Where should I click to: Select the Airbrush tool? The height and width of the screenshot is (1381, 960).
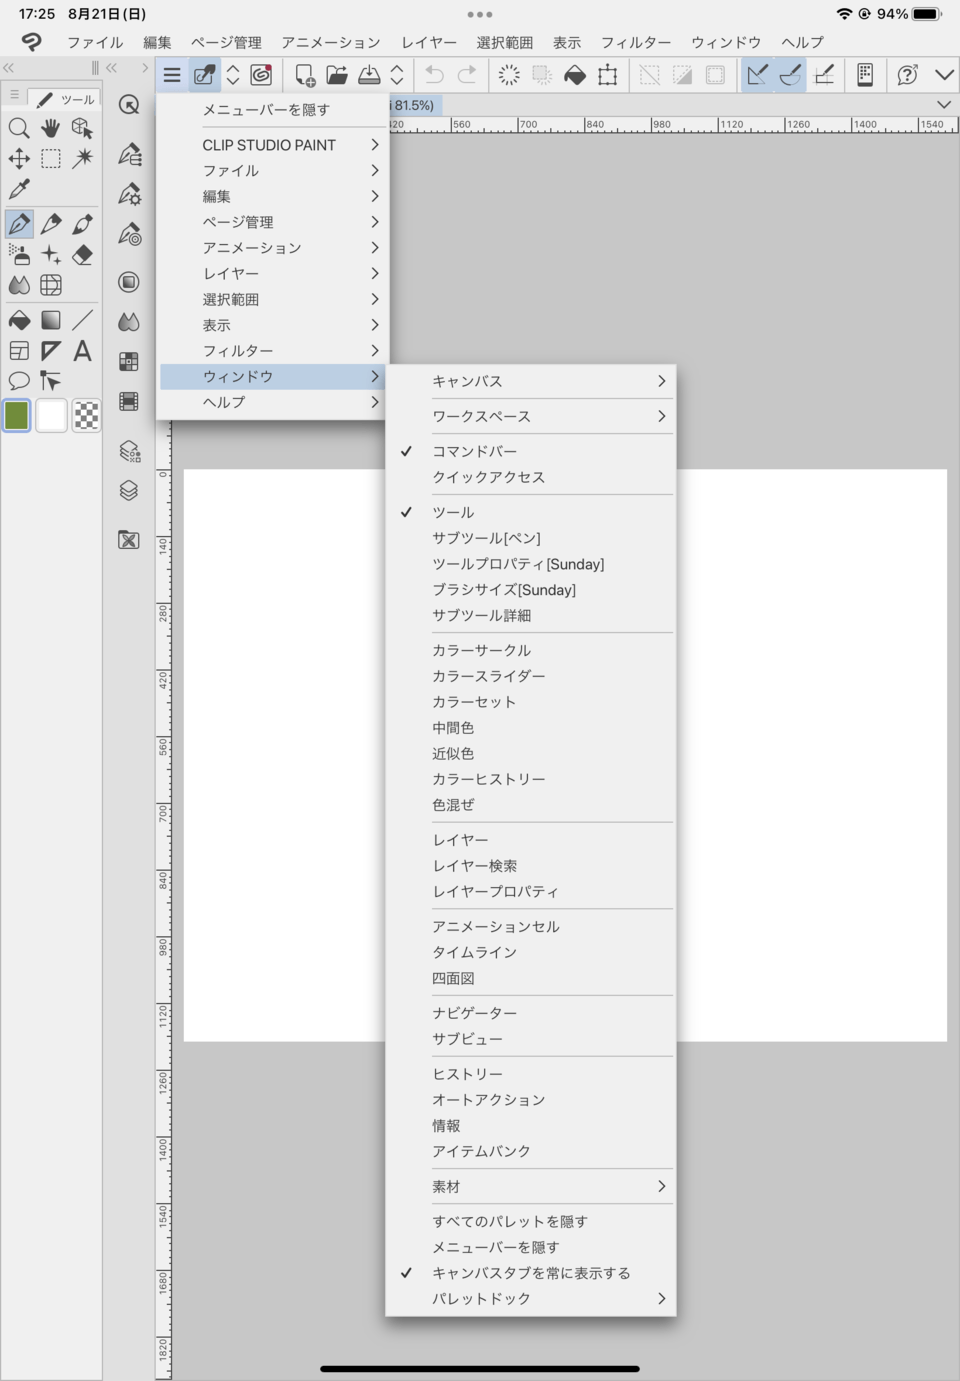point(19,255)
